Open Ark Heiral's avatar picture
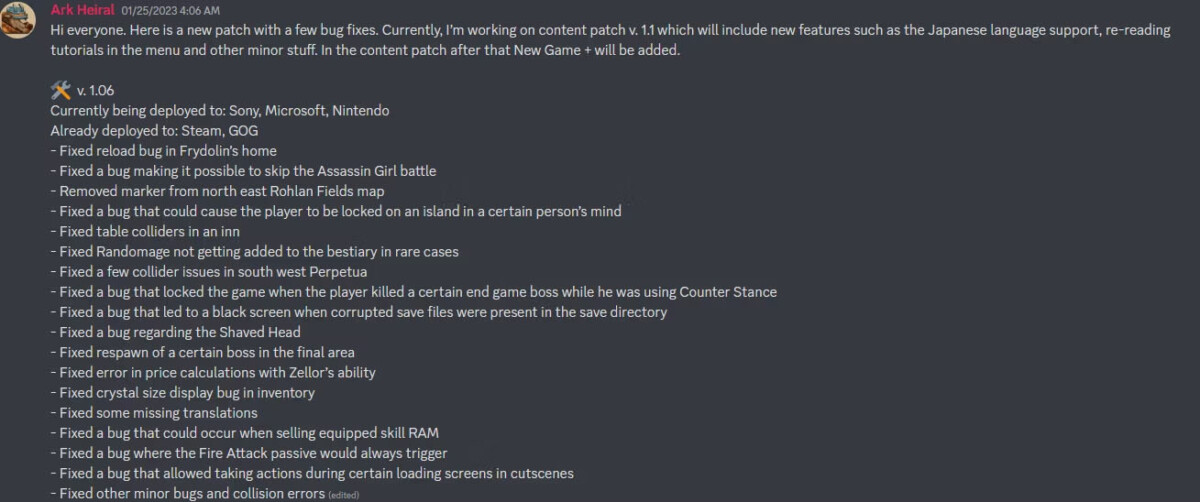 pos(18,19)
